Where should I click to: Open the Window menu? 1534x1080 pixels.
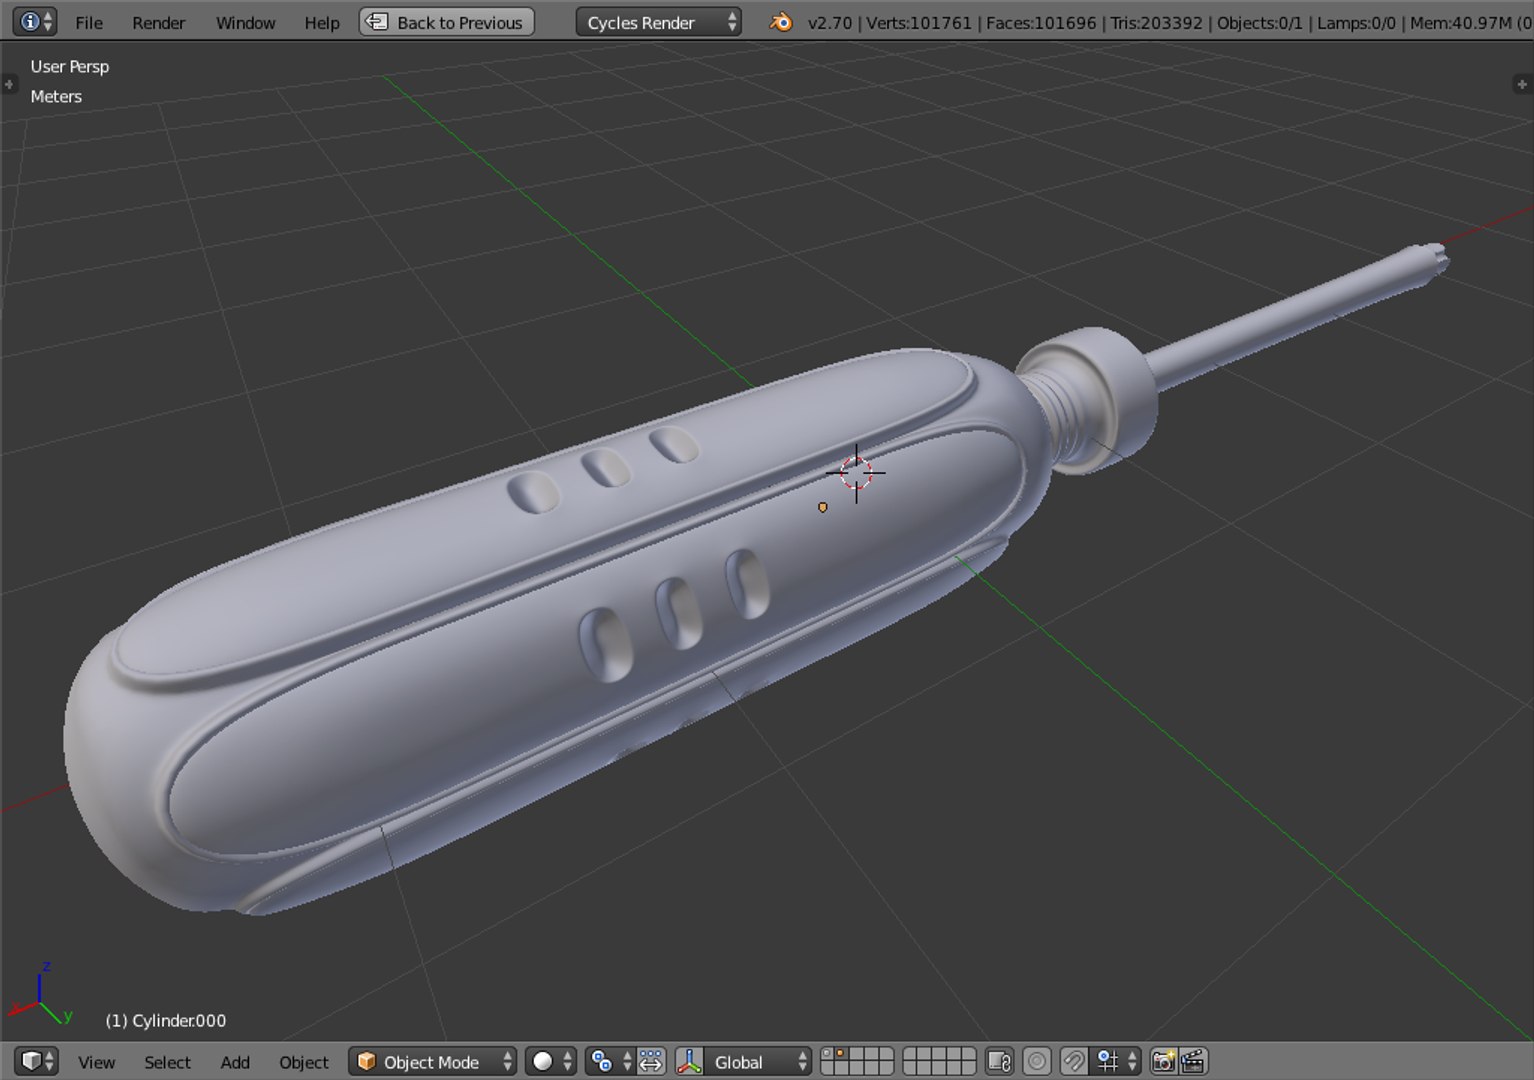coord(245,22)
